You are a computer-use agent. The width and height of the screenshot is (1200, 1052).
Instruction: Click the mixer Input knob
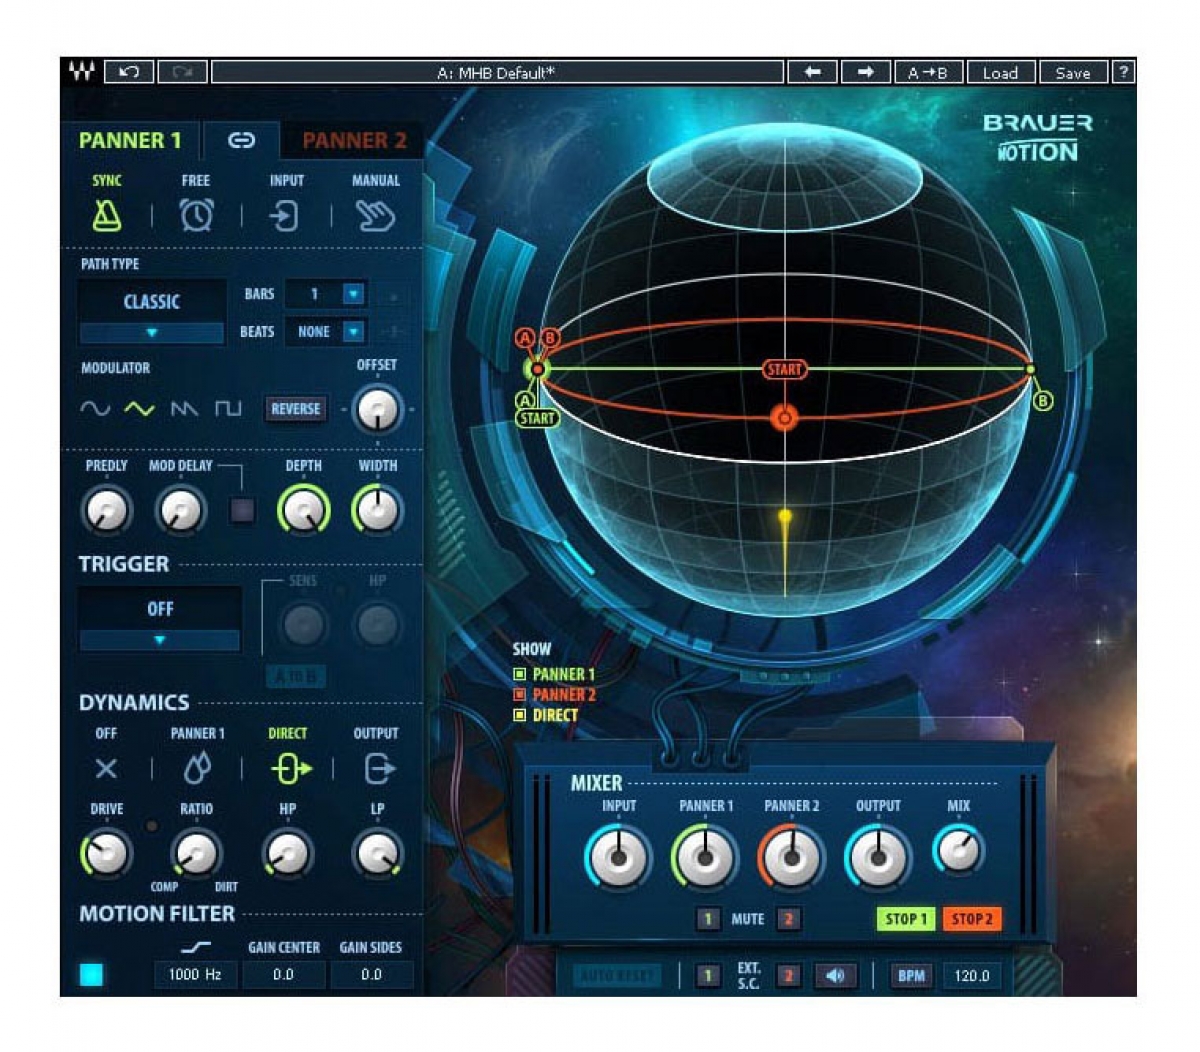(618, 858)
